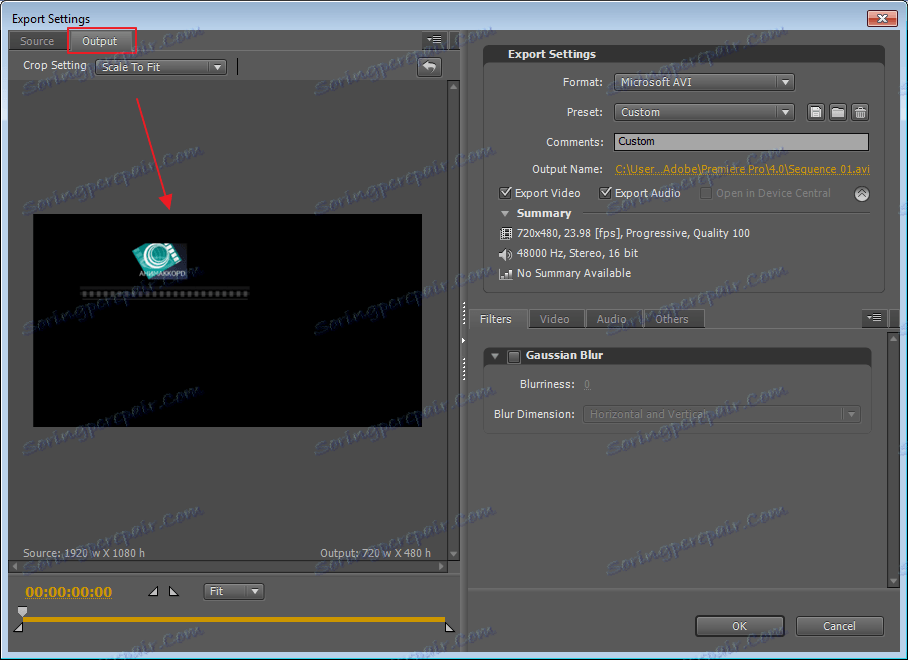Viewport: 908px width, 660px height.
Task: Click preview horizontal scrollbar right arrow
Action: tap(441, 566)
